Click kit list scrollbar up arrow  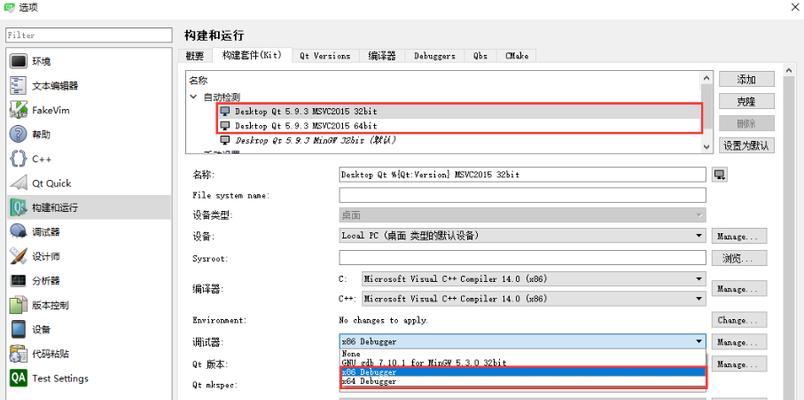[707, 78]
